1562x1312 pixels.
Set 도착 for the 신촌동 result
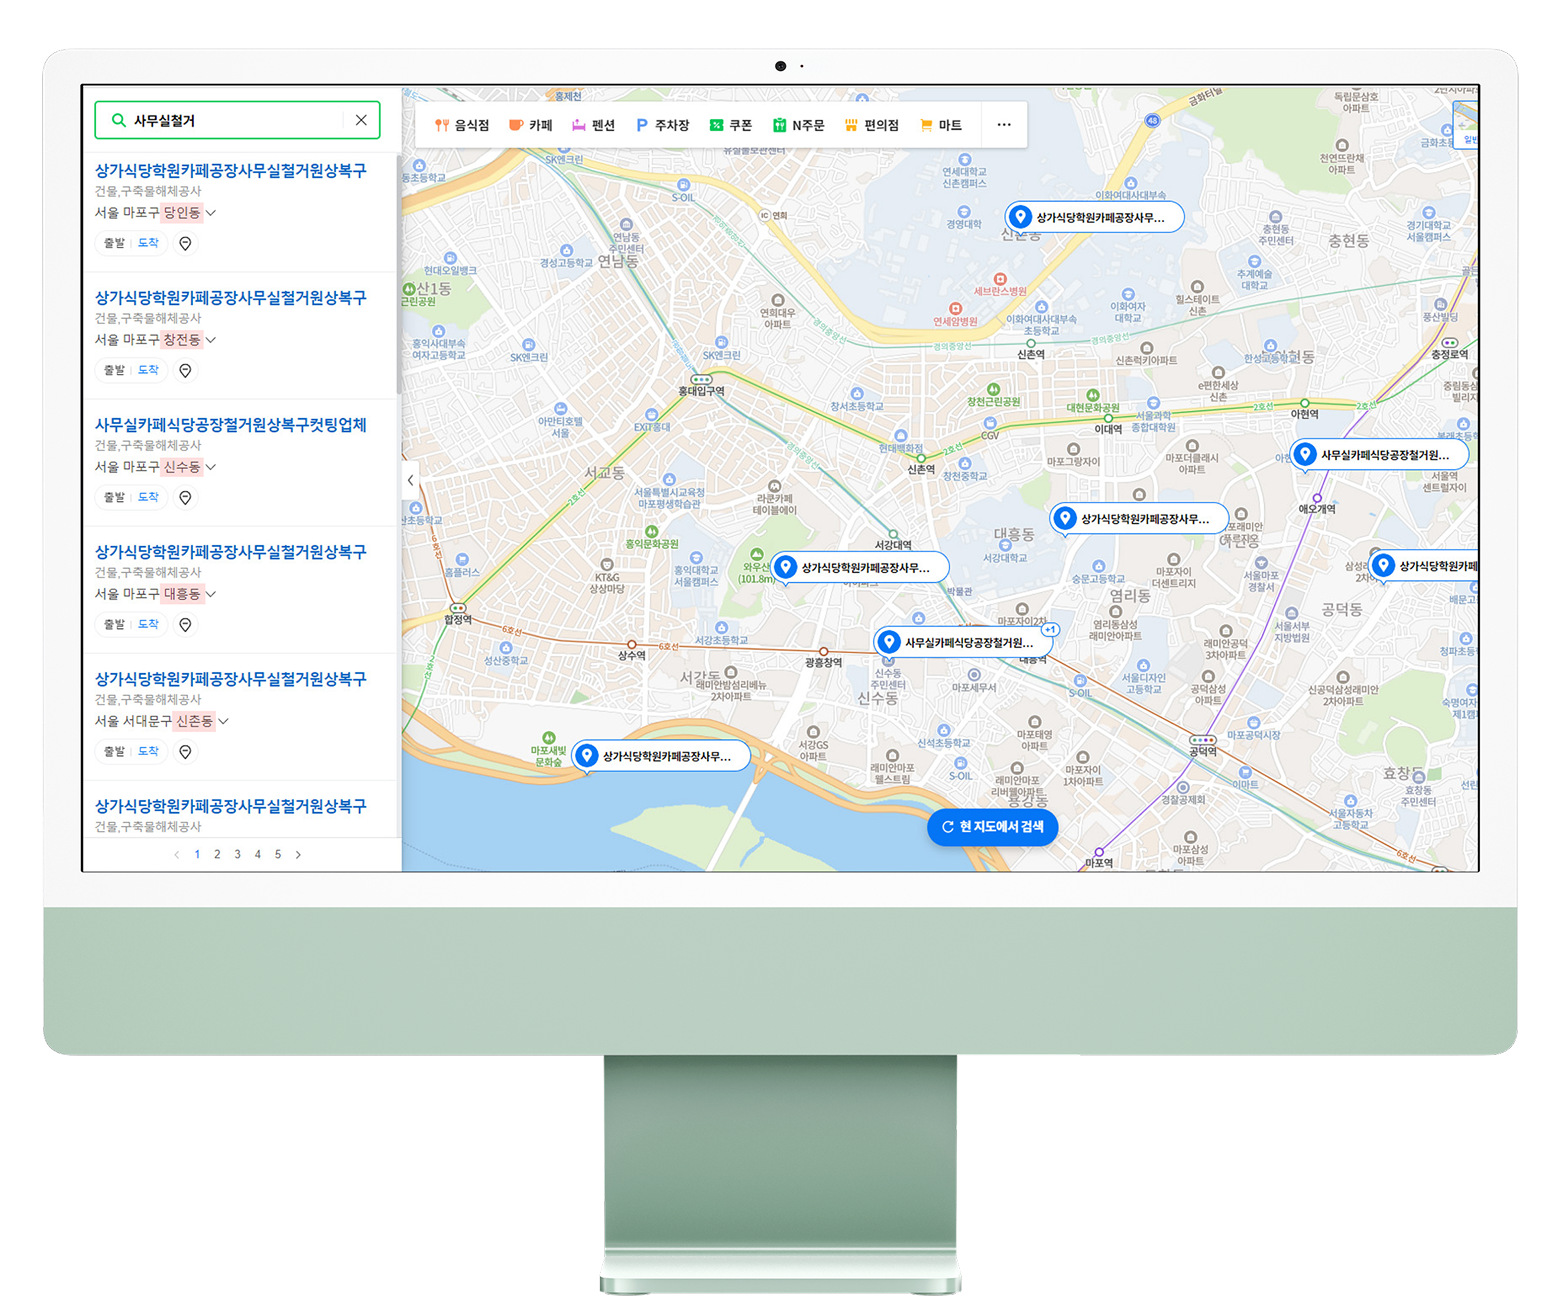(x=148, y=751)
